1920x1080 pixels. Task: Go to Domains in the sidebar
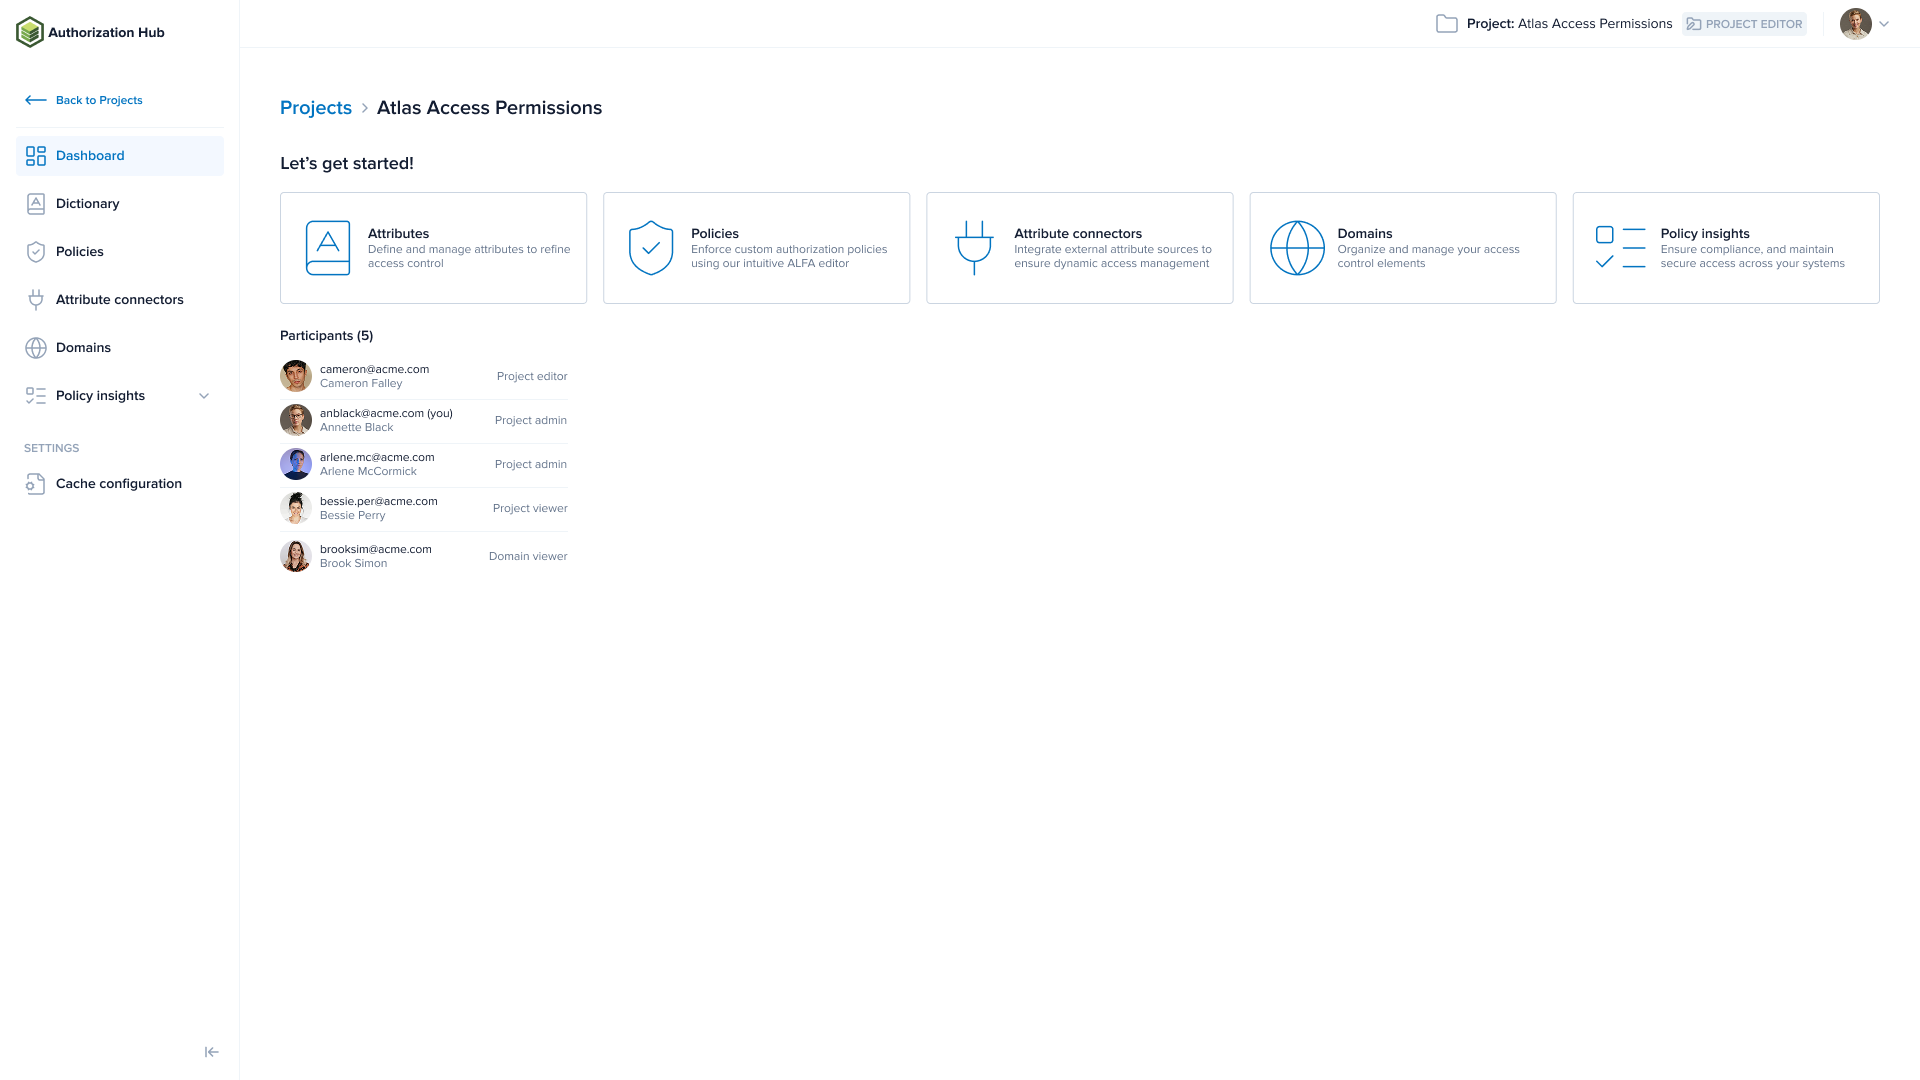click(x=84, y=348)
